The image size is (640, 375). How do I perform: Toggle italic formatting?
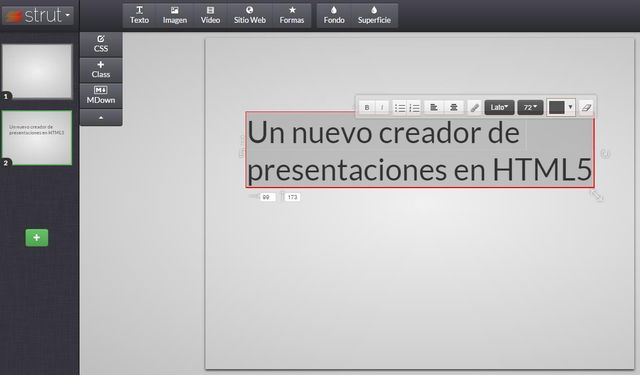pos(382,107)
